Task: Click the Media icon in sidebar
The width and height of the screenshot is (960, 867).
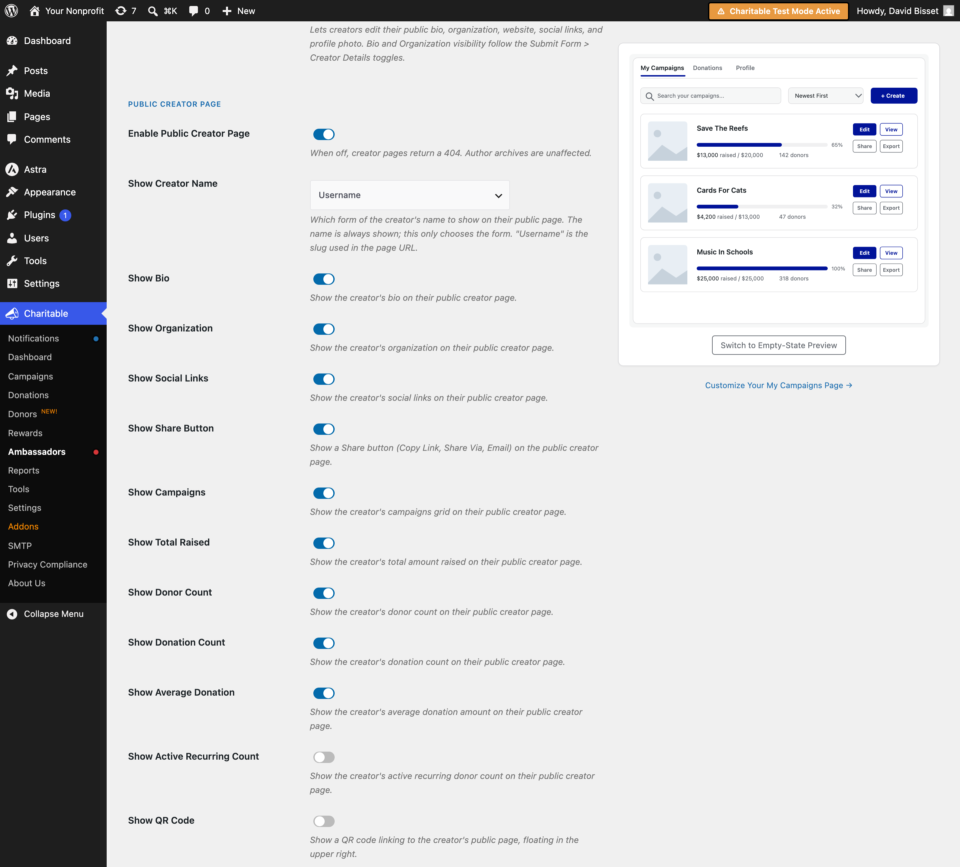Action: 12,93
